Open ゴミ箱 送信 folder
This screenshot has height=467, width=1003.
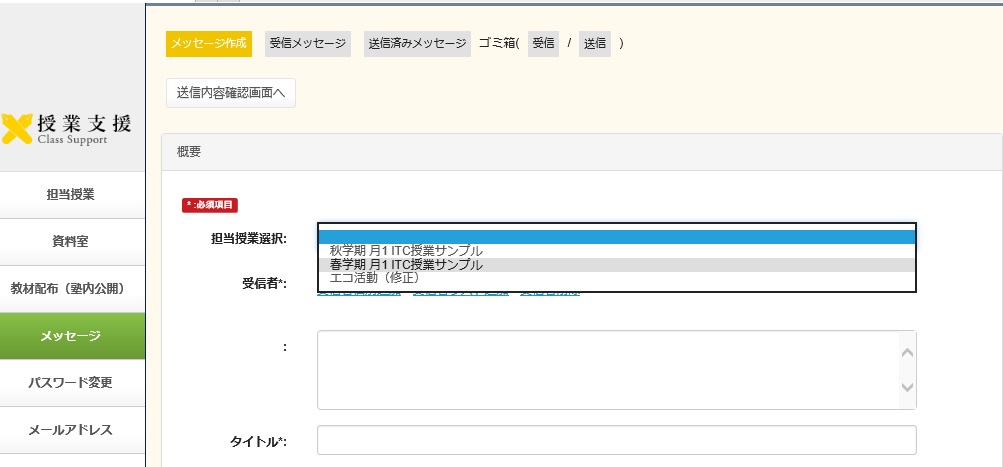point(594,44)
